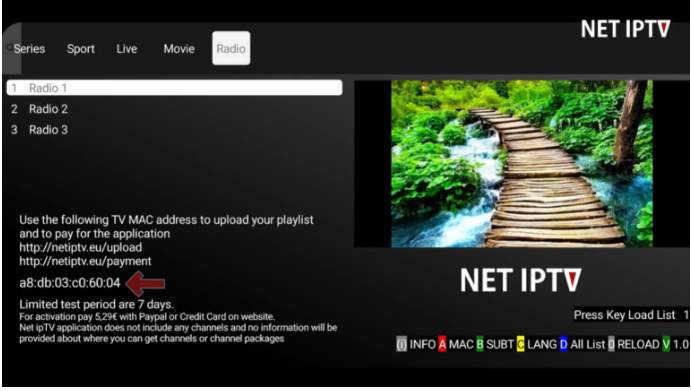The height and width of the screenshot is (391, 691).
Task: Click the forest boardwalk preview image
Action: tap(522, 164)
